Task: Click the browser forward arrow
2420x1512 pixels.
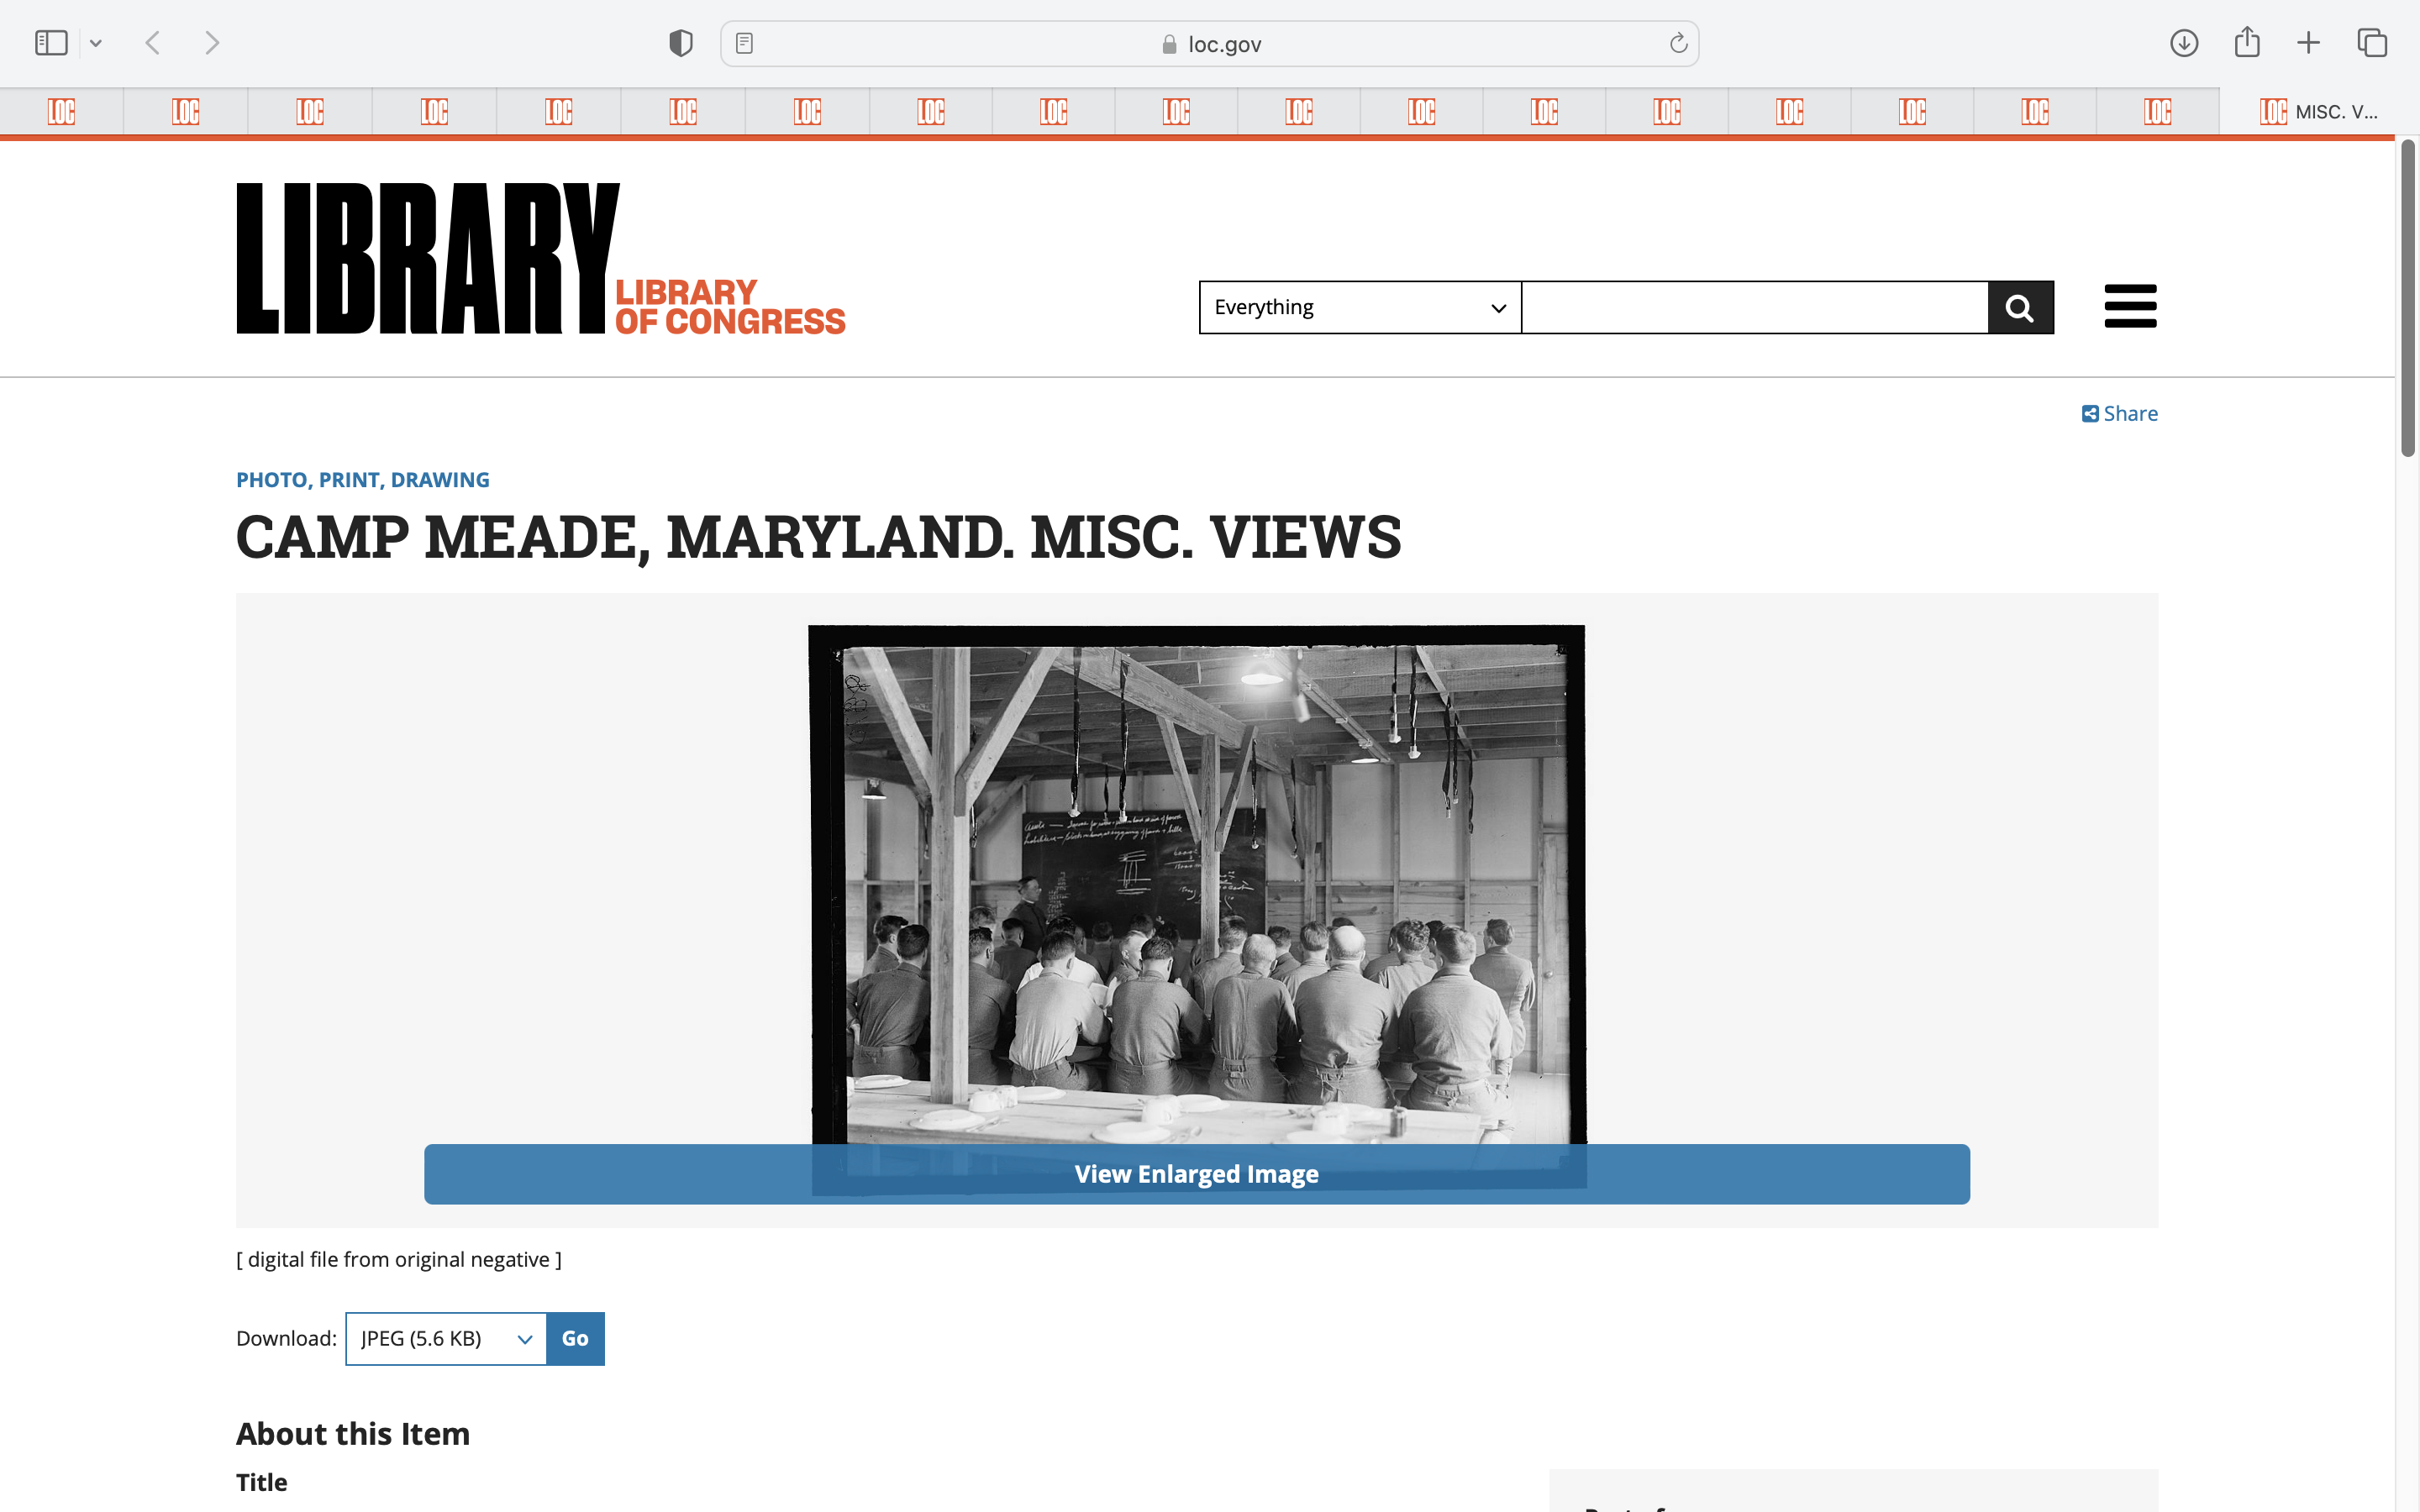Action: point(211,43)
